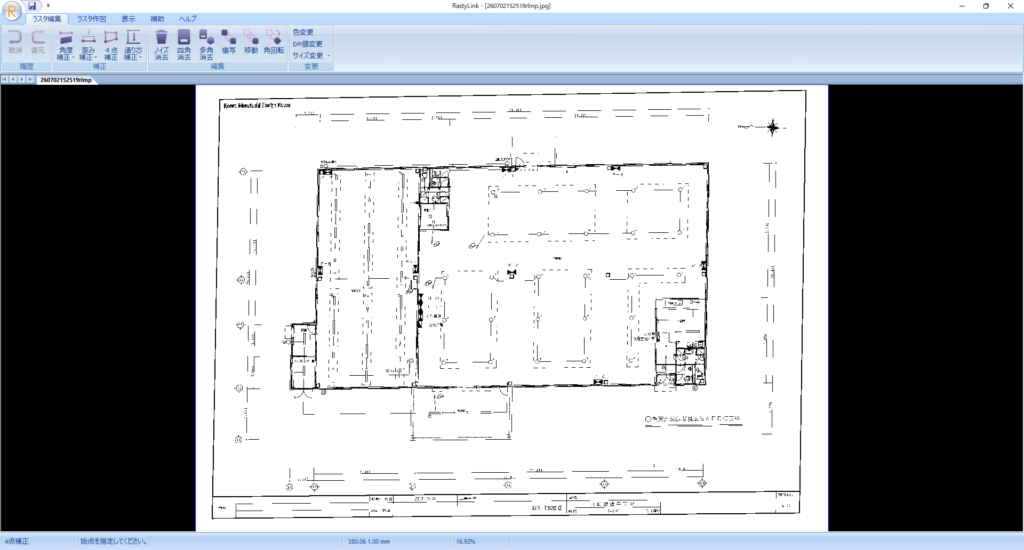Screen dimensions: 1024x550
Task: Click the 16.92% zoom readout
Action: tap(465, 542)
